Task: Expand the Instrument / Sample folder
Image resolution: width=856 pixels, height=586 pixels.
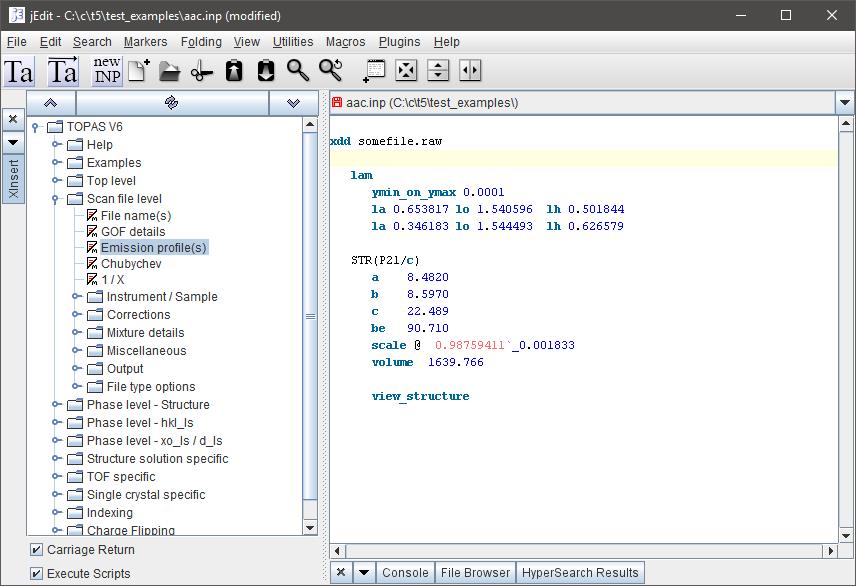Action: pos(77,297)
